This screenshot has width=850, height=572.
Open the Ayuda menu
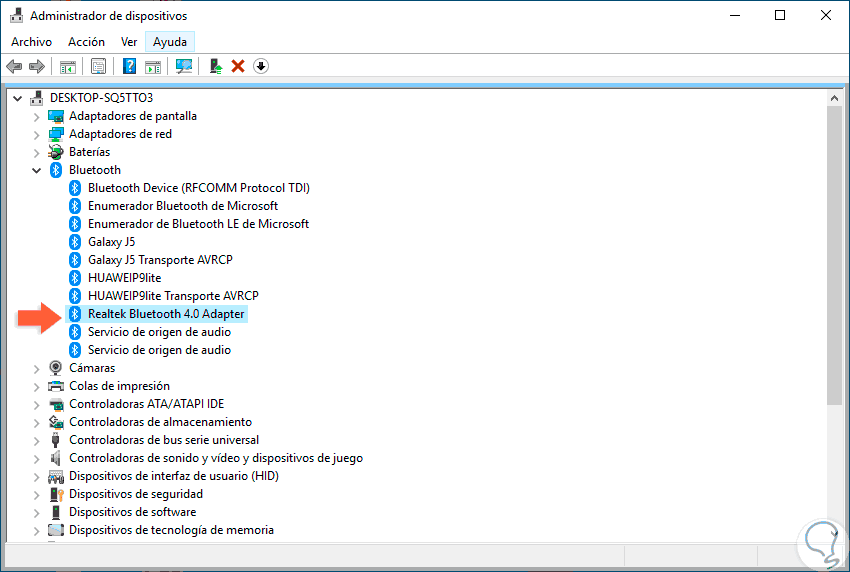click(x=170, y=42)
